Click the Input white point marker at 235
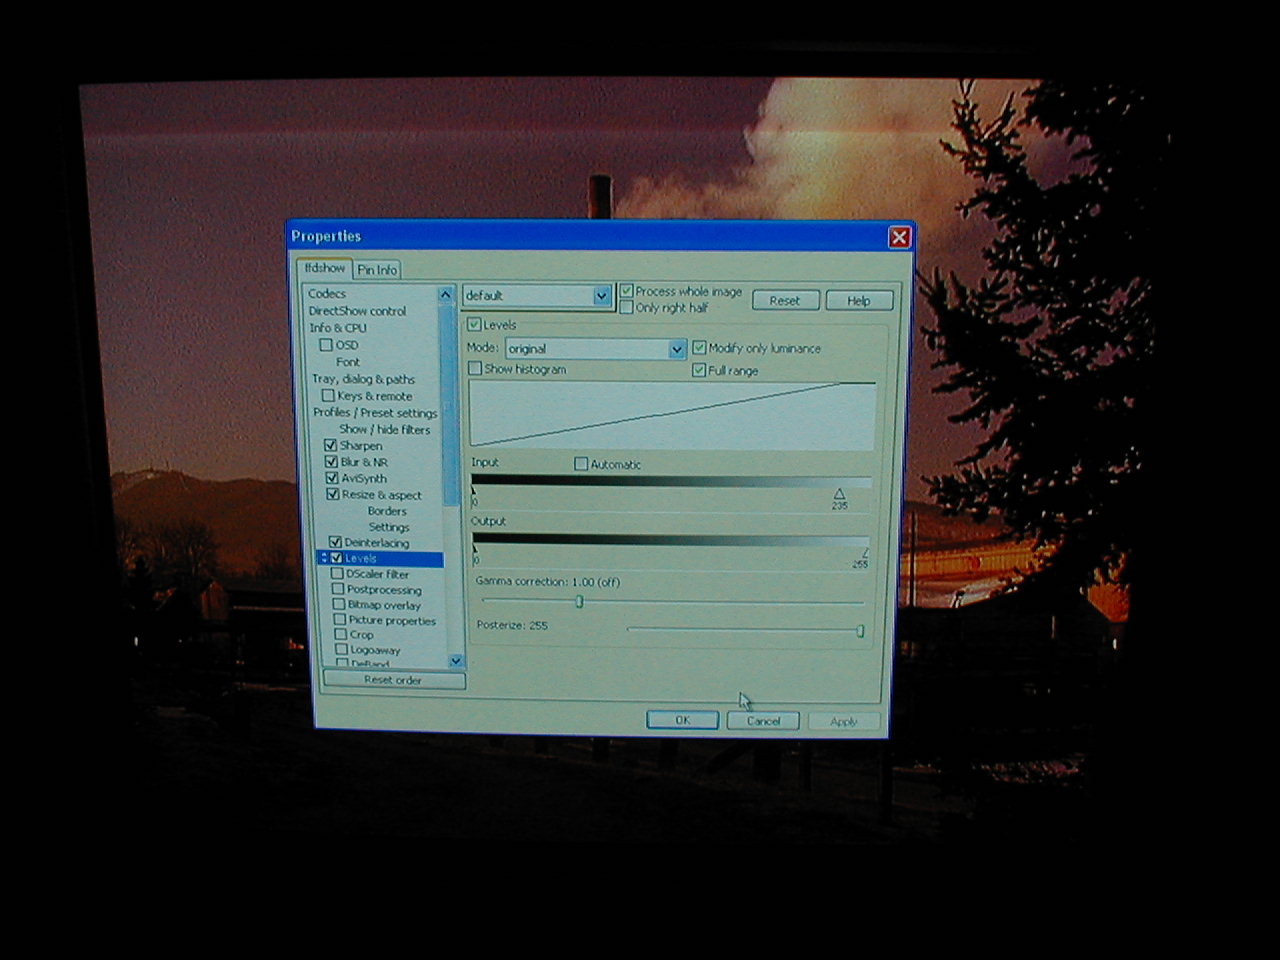The width and height of the screenshot is (1280, 960). (839, 494)
